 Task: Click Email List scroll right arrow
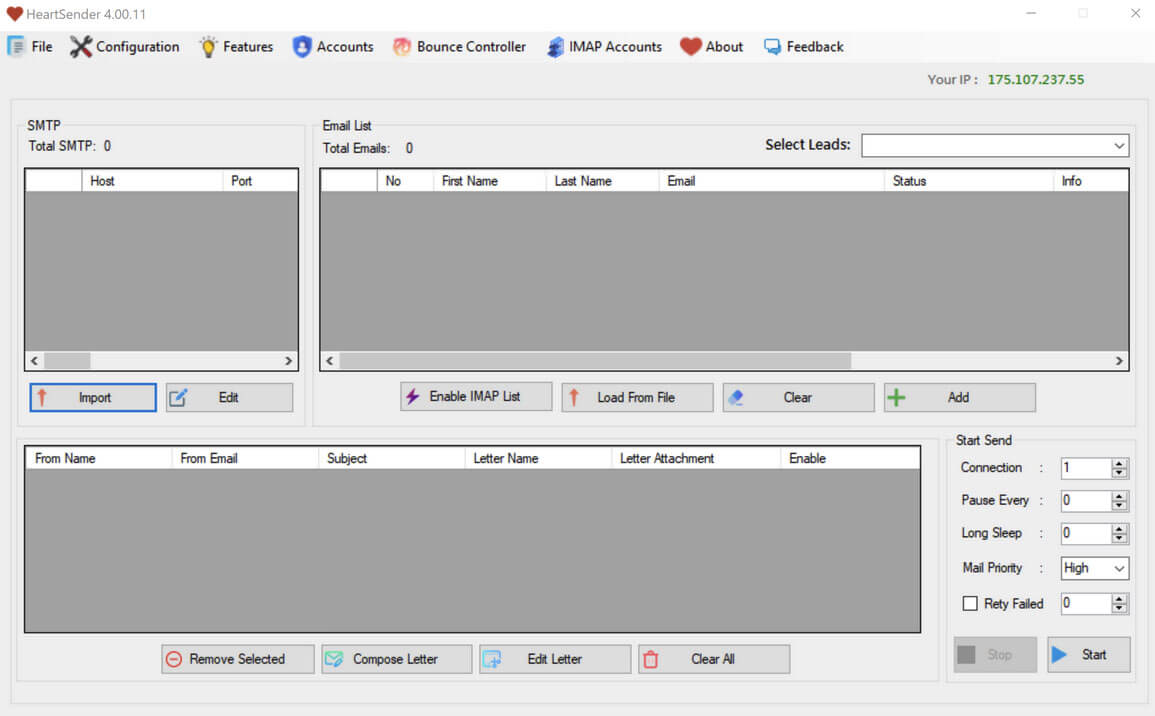[1119, 361]
